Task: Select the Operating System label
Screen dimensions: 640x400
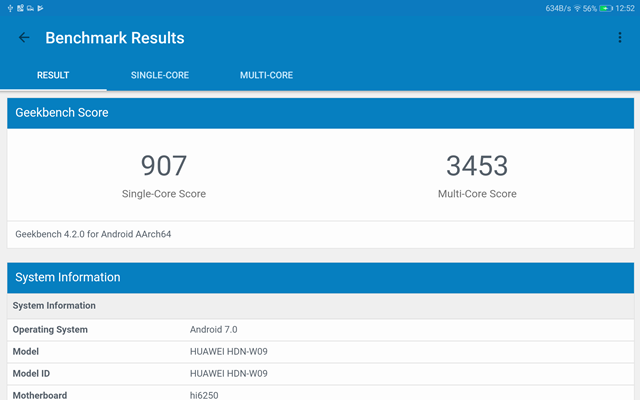Action: (50, 330)
